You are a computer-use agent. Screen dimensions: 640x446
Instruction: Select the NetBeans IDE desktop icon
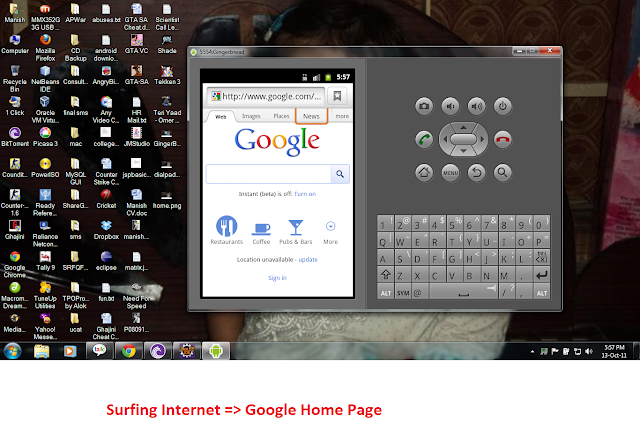tap(45, 79)
